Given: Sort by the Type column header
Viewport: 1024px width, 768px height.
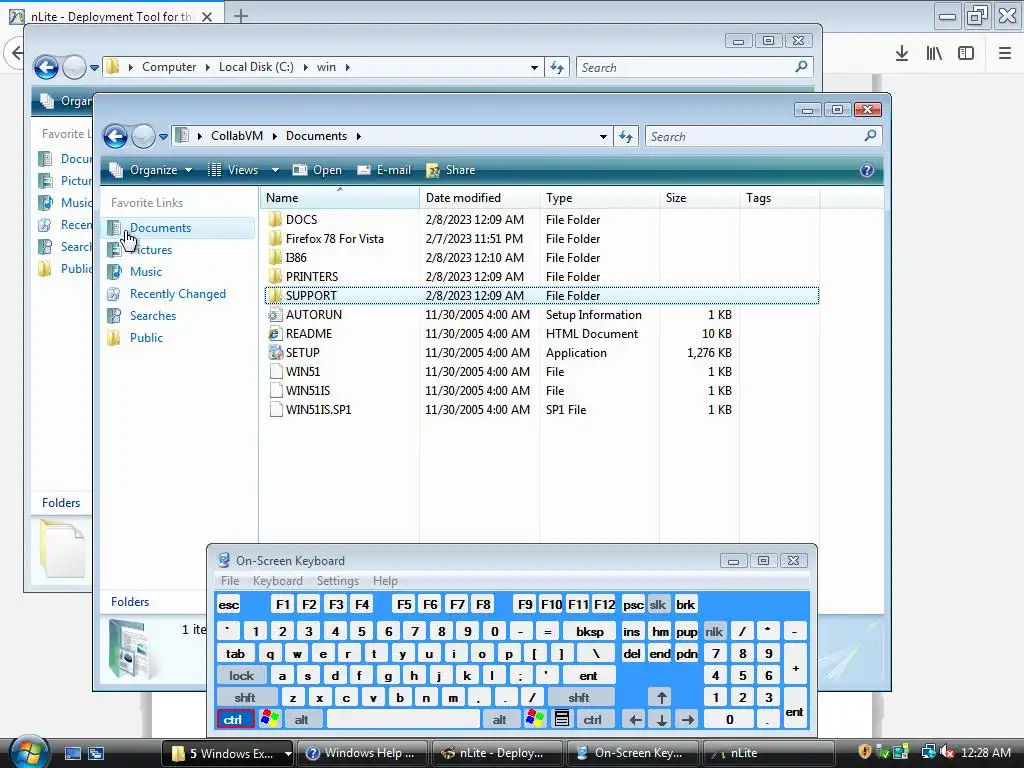Looking at the screenshot, I should (x=600, y=198).
